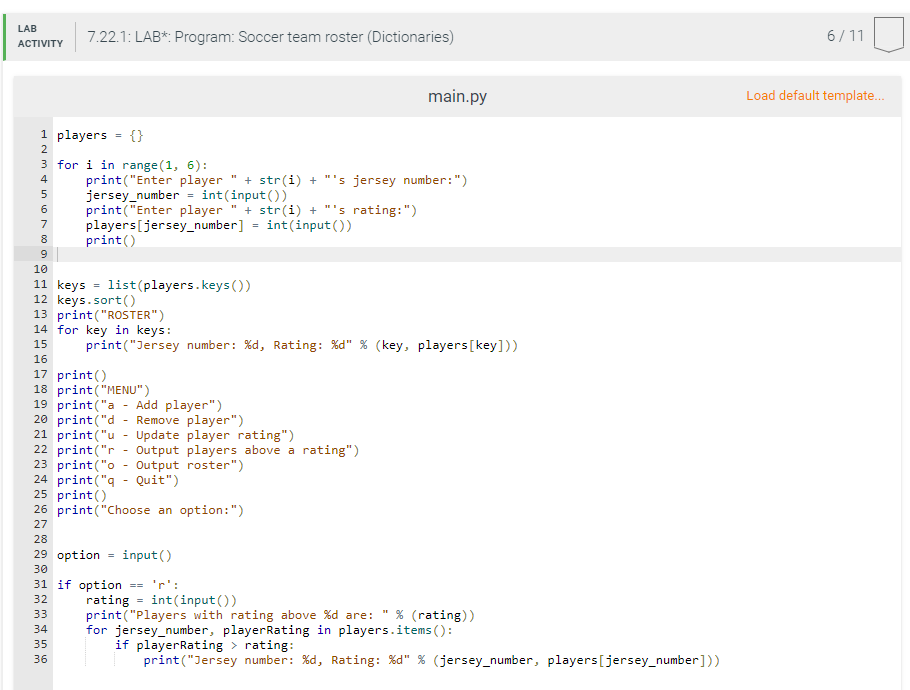Place cursor on option = input() line
Viewport: 910px width, 690px height.
[x=110, y=554]
